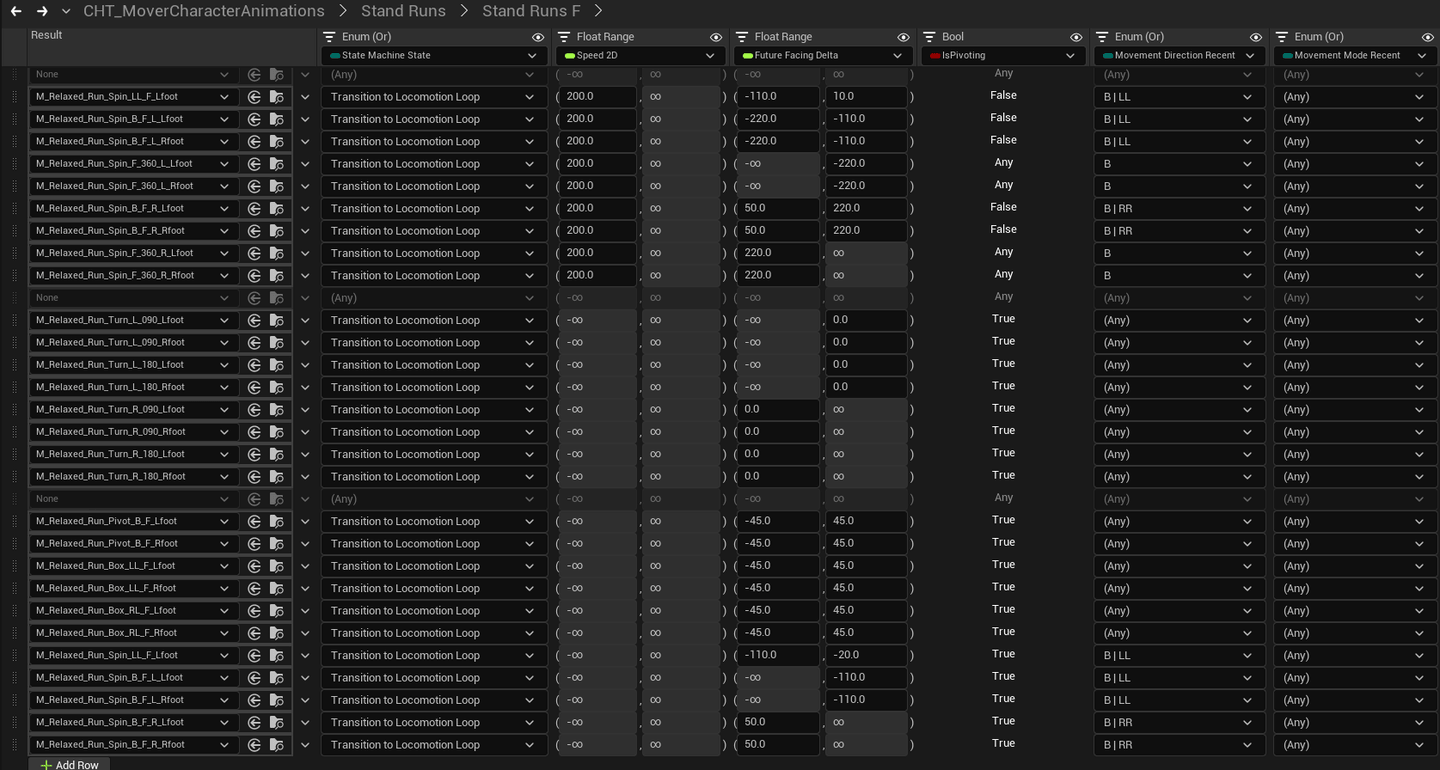This screenshot has width=1440, height=770.
Task: Open the Future Facing Delta binding dropdown
Action: click(822, 56)
